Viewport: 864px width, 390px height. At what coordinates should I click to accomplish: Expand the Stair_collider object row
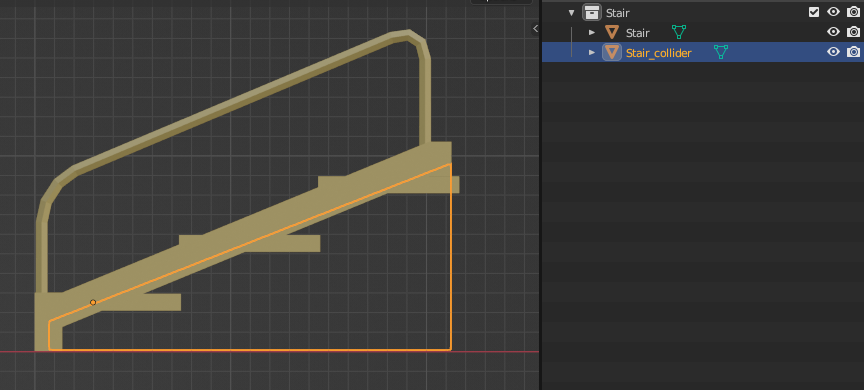coord(592,52)
